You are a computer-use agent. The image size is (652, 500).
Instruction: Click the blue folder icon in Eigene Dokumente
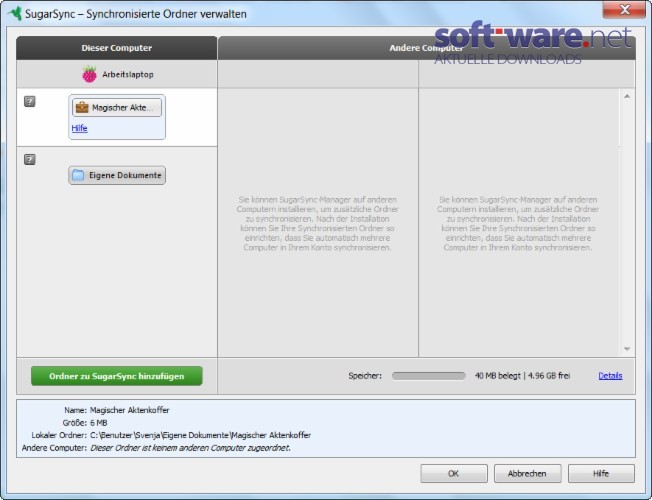(78, 175)
